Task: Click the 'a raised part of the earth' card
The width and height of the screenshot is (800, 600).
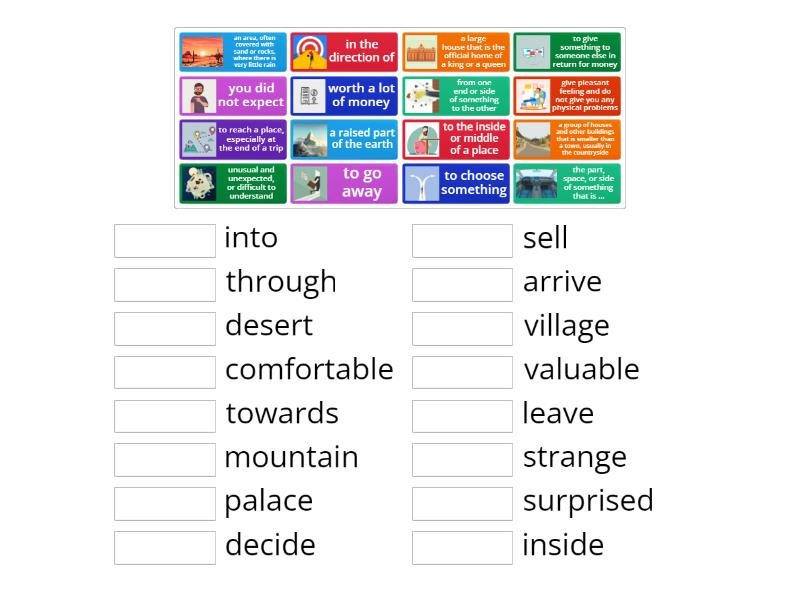Action: point(344,139)
